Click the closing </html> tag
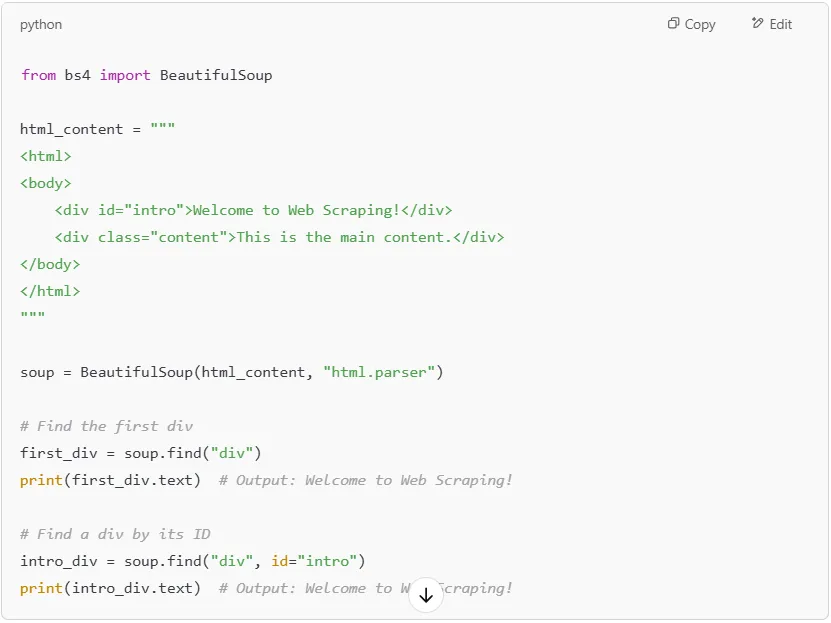The width and height of the screenshot is (831, 623). [50, 291]
